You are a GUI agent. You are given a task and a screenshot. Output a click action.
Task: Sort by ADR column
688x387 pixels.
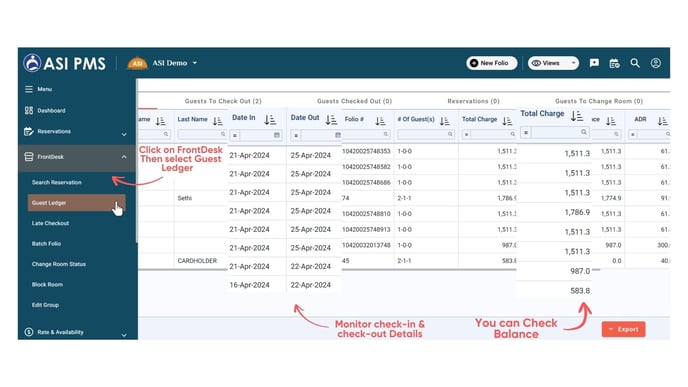tap(663, 121)
